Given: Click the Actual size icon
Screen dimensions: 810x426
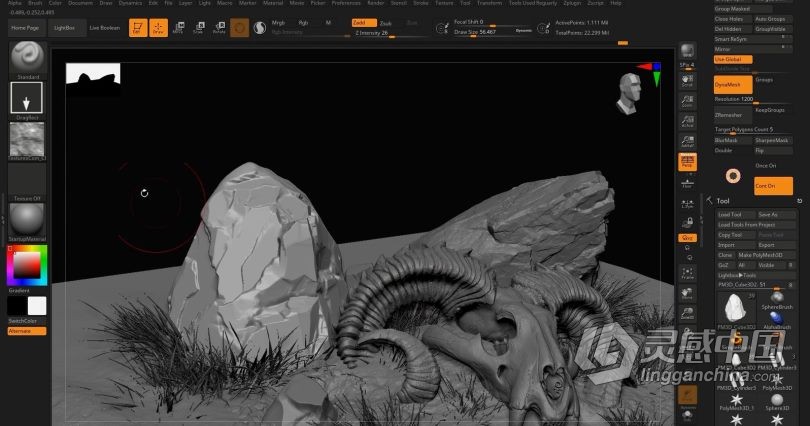Looking at the screenshot, I should (687, 121).
